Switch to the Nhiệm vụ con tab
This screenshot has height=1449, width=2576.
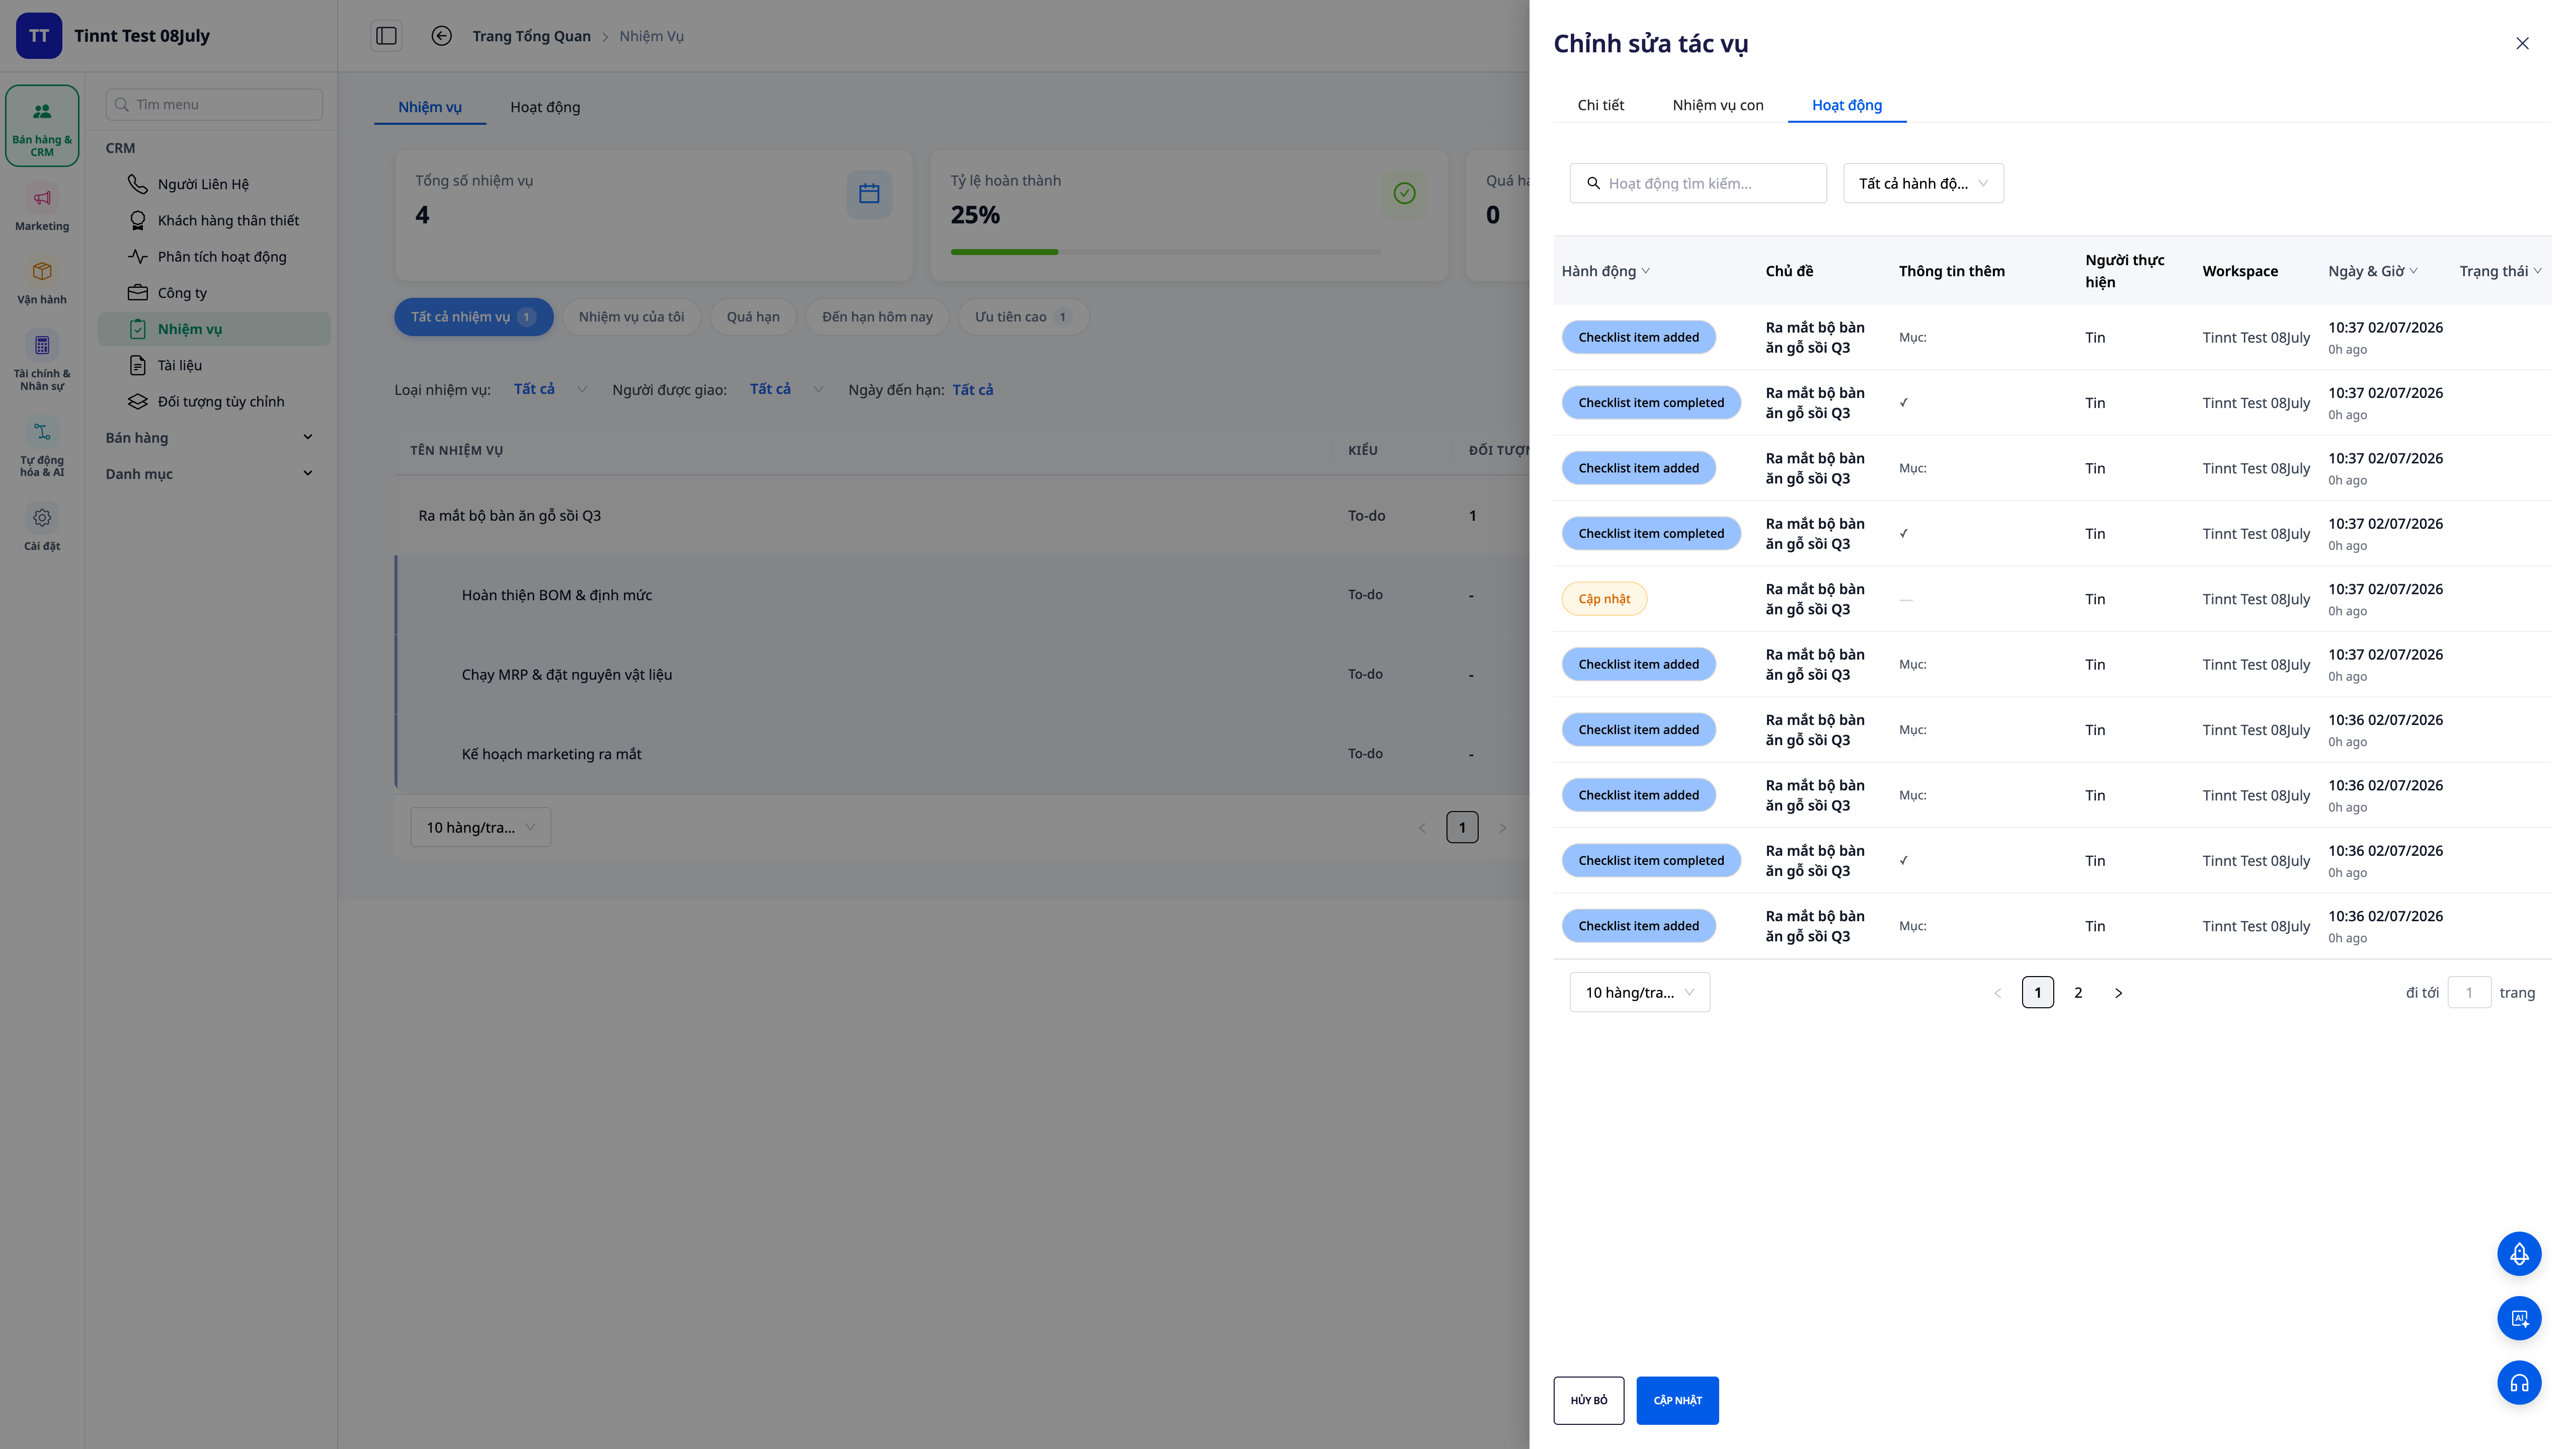[1718, 105]
